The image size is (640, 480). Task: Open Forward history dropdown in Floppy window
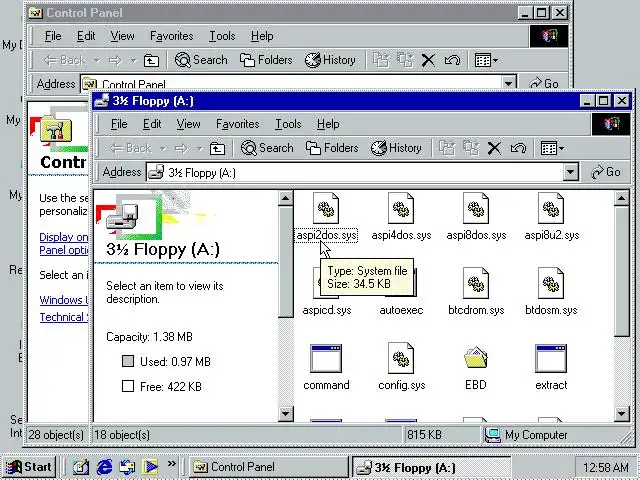point(200,148)
